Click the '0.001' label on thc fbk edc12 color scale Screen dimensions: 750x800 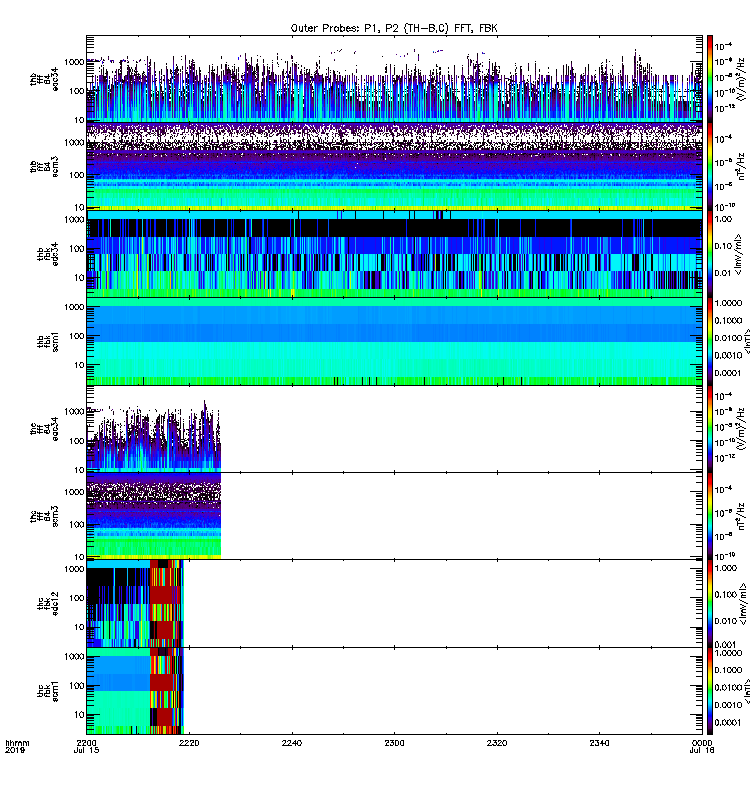click(725, 644)
